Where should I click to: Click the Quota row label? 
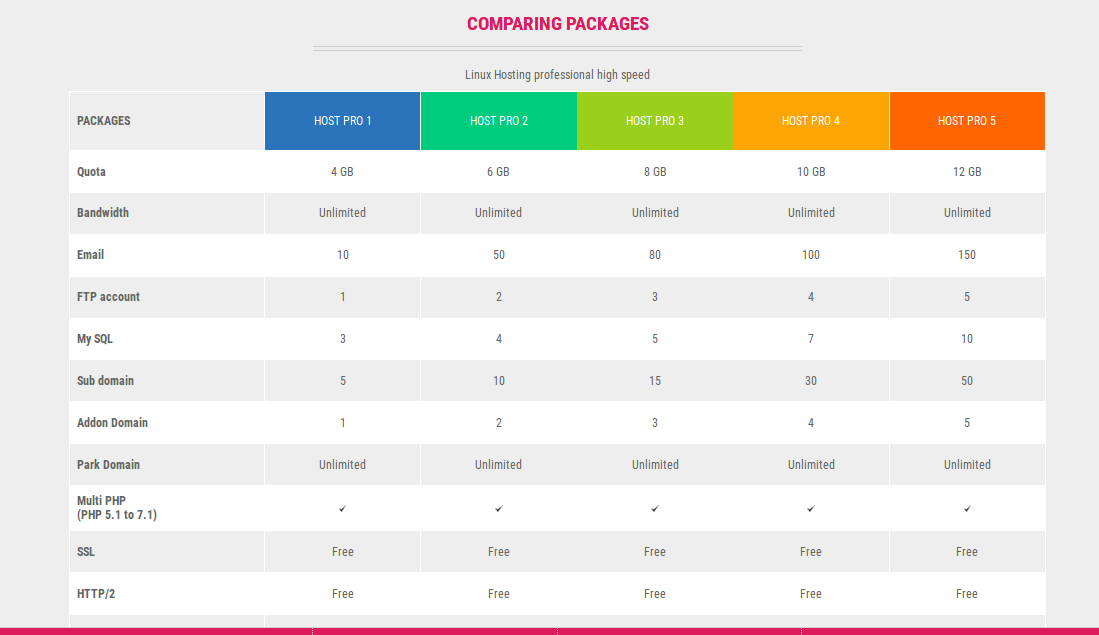click(x=91, y=172)
